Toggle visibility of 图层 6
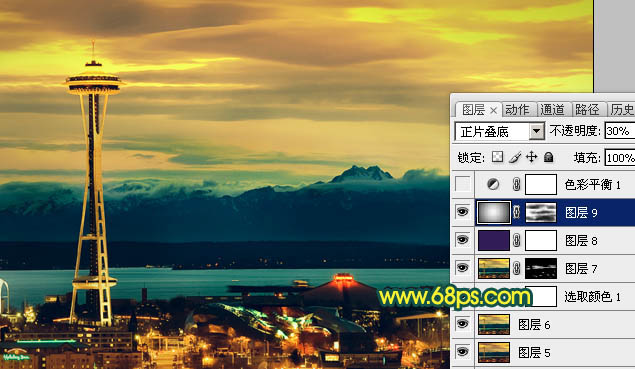 [462, 324]
